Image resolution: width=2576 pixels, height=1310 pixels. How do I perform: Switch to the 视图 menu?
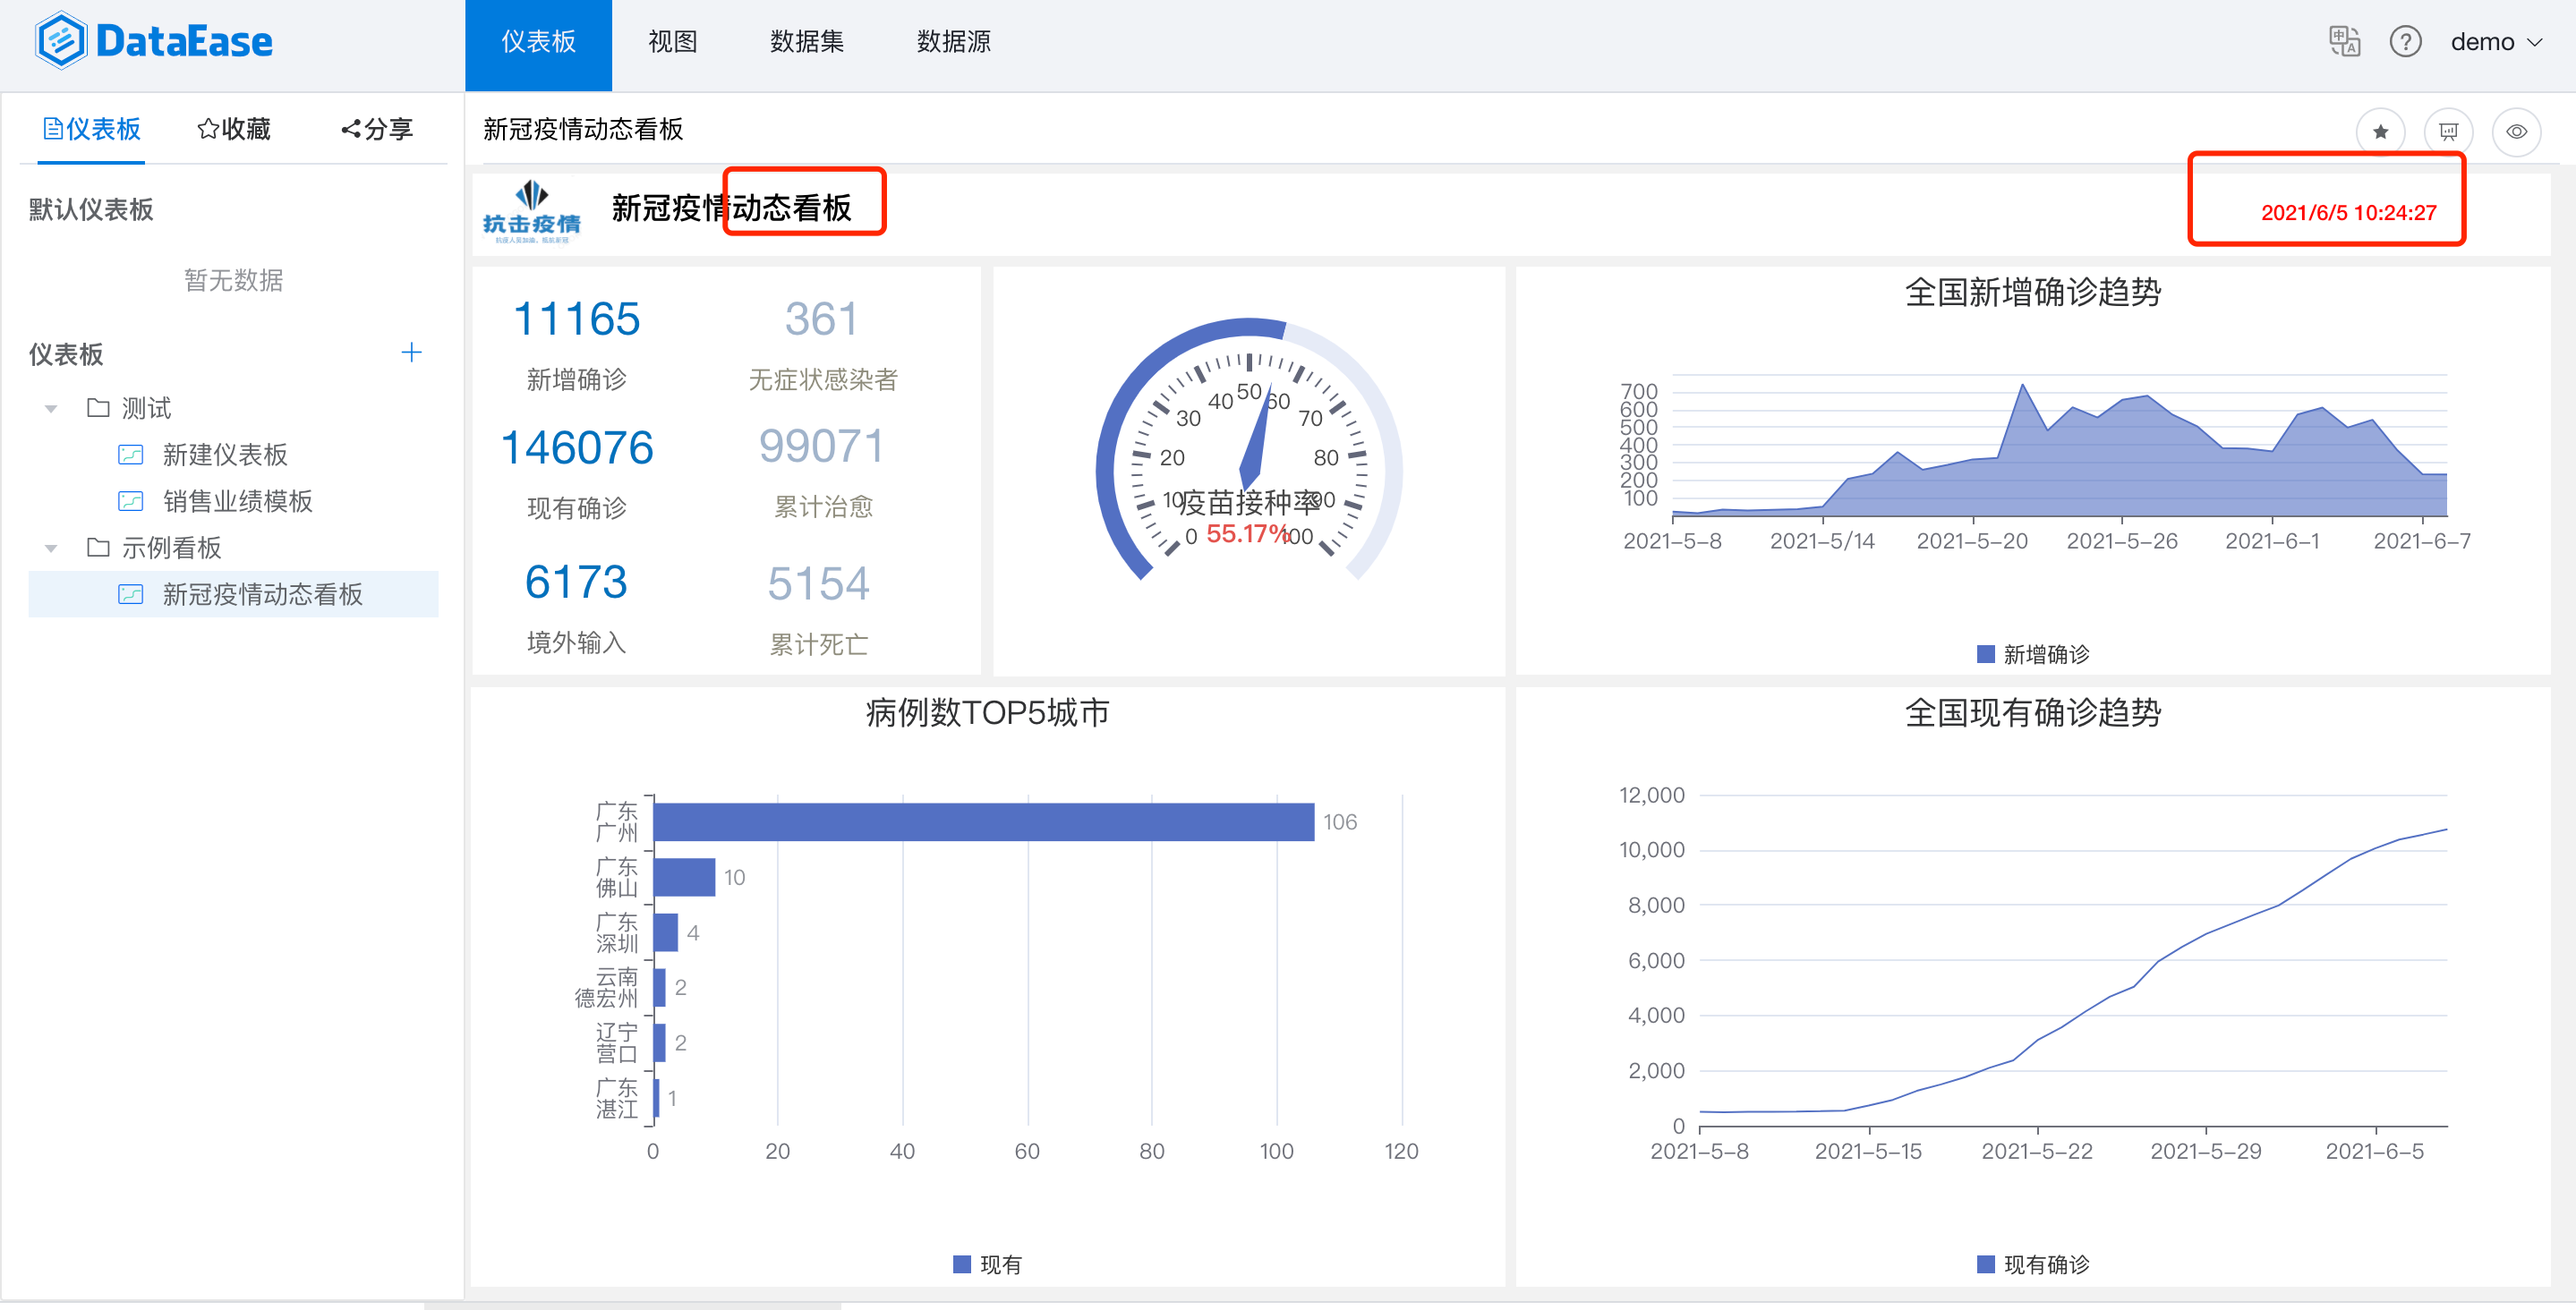(x=672, y=42)
